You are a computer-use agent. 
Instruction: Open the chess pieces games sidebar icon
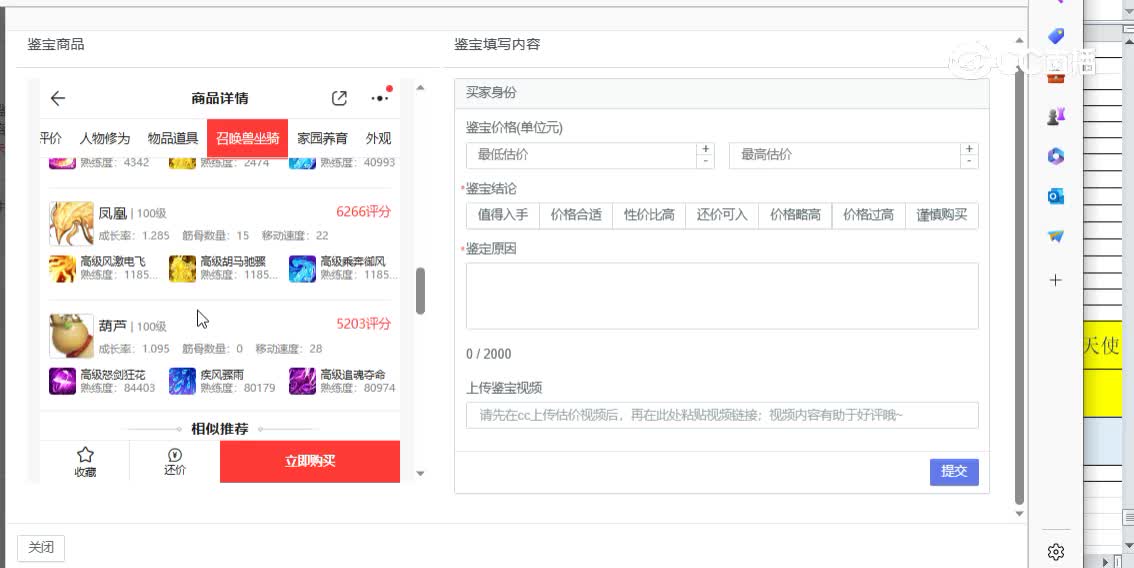tap(1056, 116)
